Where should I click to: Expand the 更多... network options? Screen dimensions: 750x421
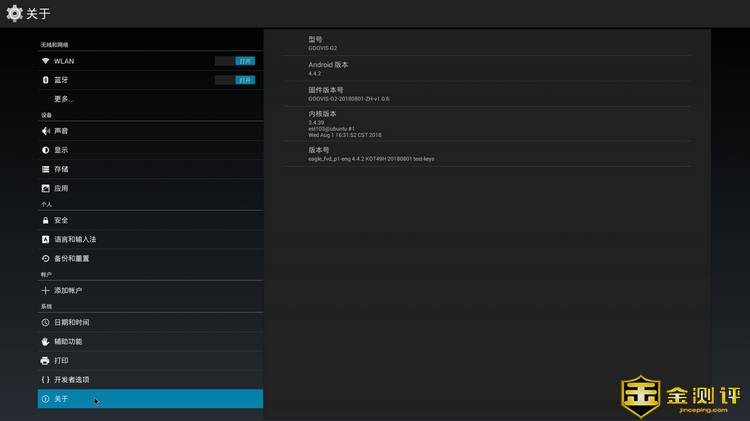[x=64, y=99]
